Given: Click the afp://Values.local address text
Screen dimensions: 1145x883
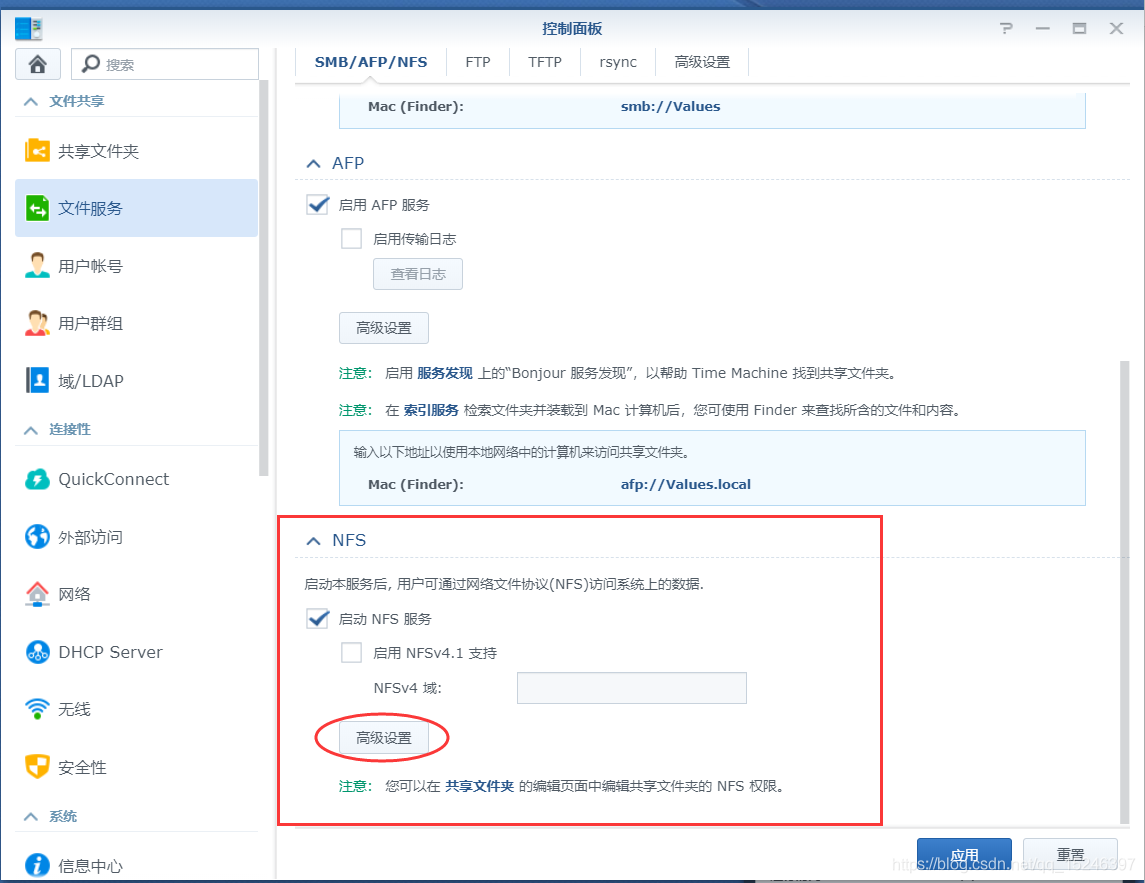Looking at the screenshot, I should pos(686,485).
